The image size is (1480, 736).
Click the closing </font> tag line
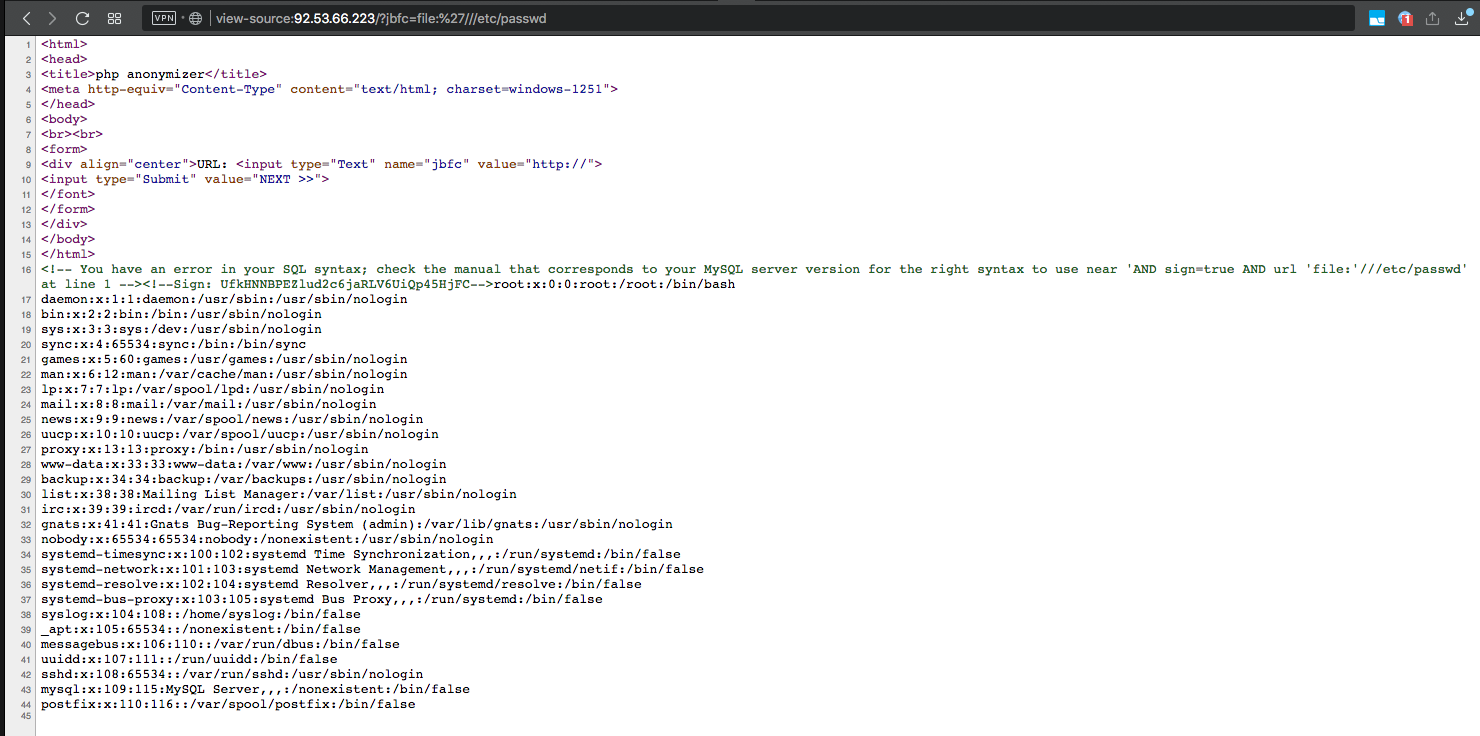click(68, 194)
